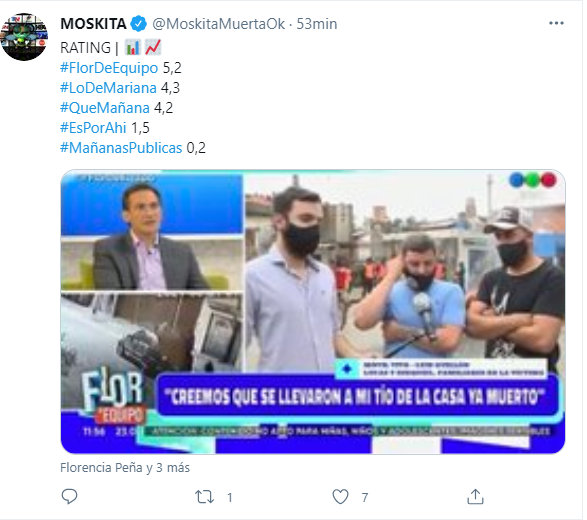Image resolution: width=587 pixels, height=520 pixels.
Task: Click the blue verified badge
Action: [x=139, y=24]
